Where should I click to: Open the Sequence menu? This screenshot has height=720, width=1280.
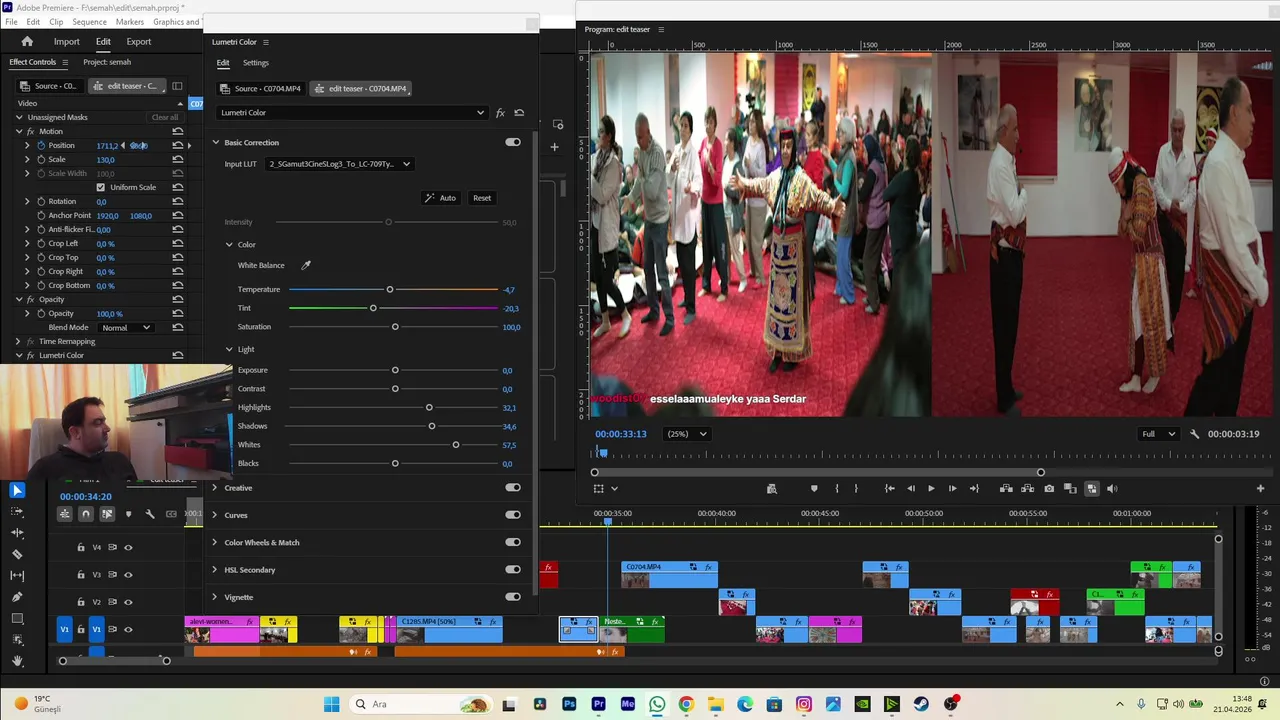pyautogui.click(x=89, y=22)
